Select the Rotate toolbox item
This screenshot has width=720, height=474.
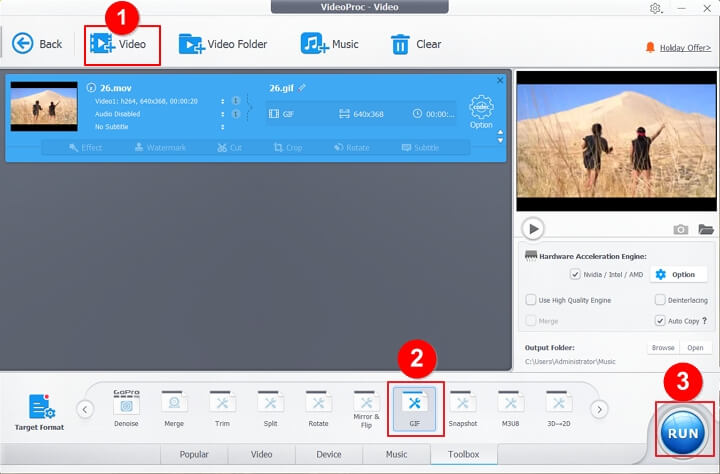coord(318,408)
